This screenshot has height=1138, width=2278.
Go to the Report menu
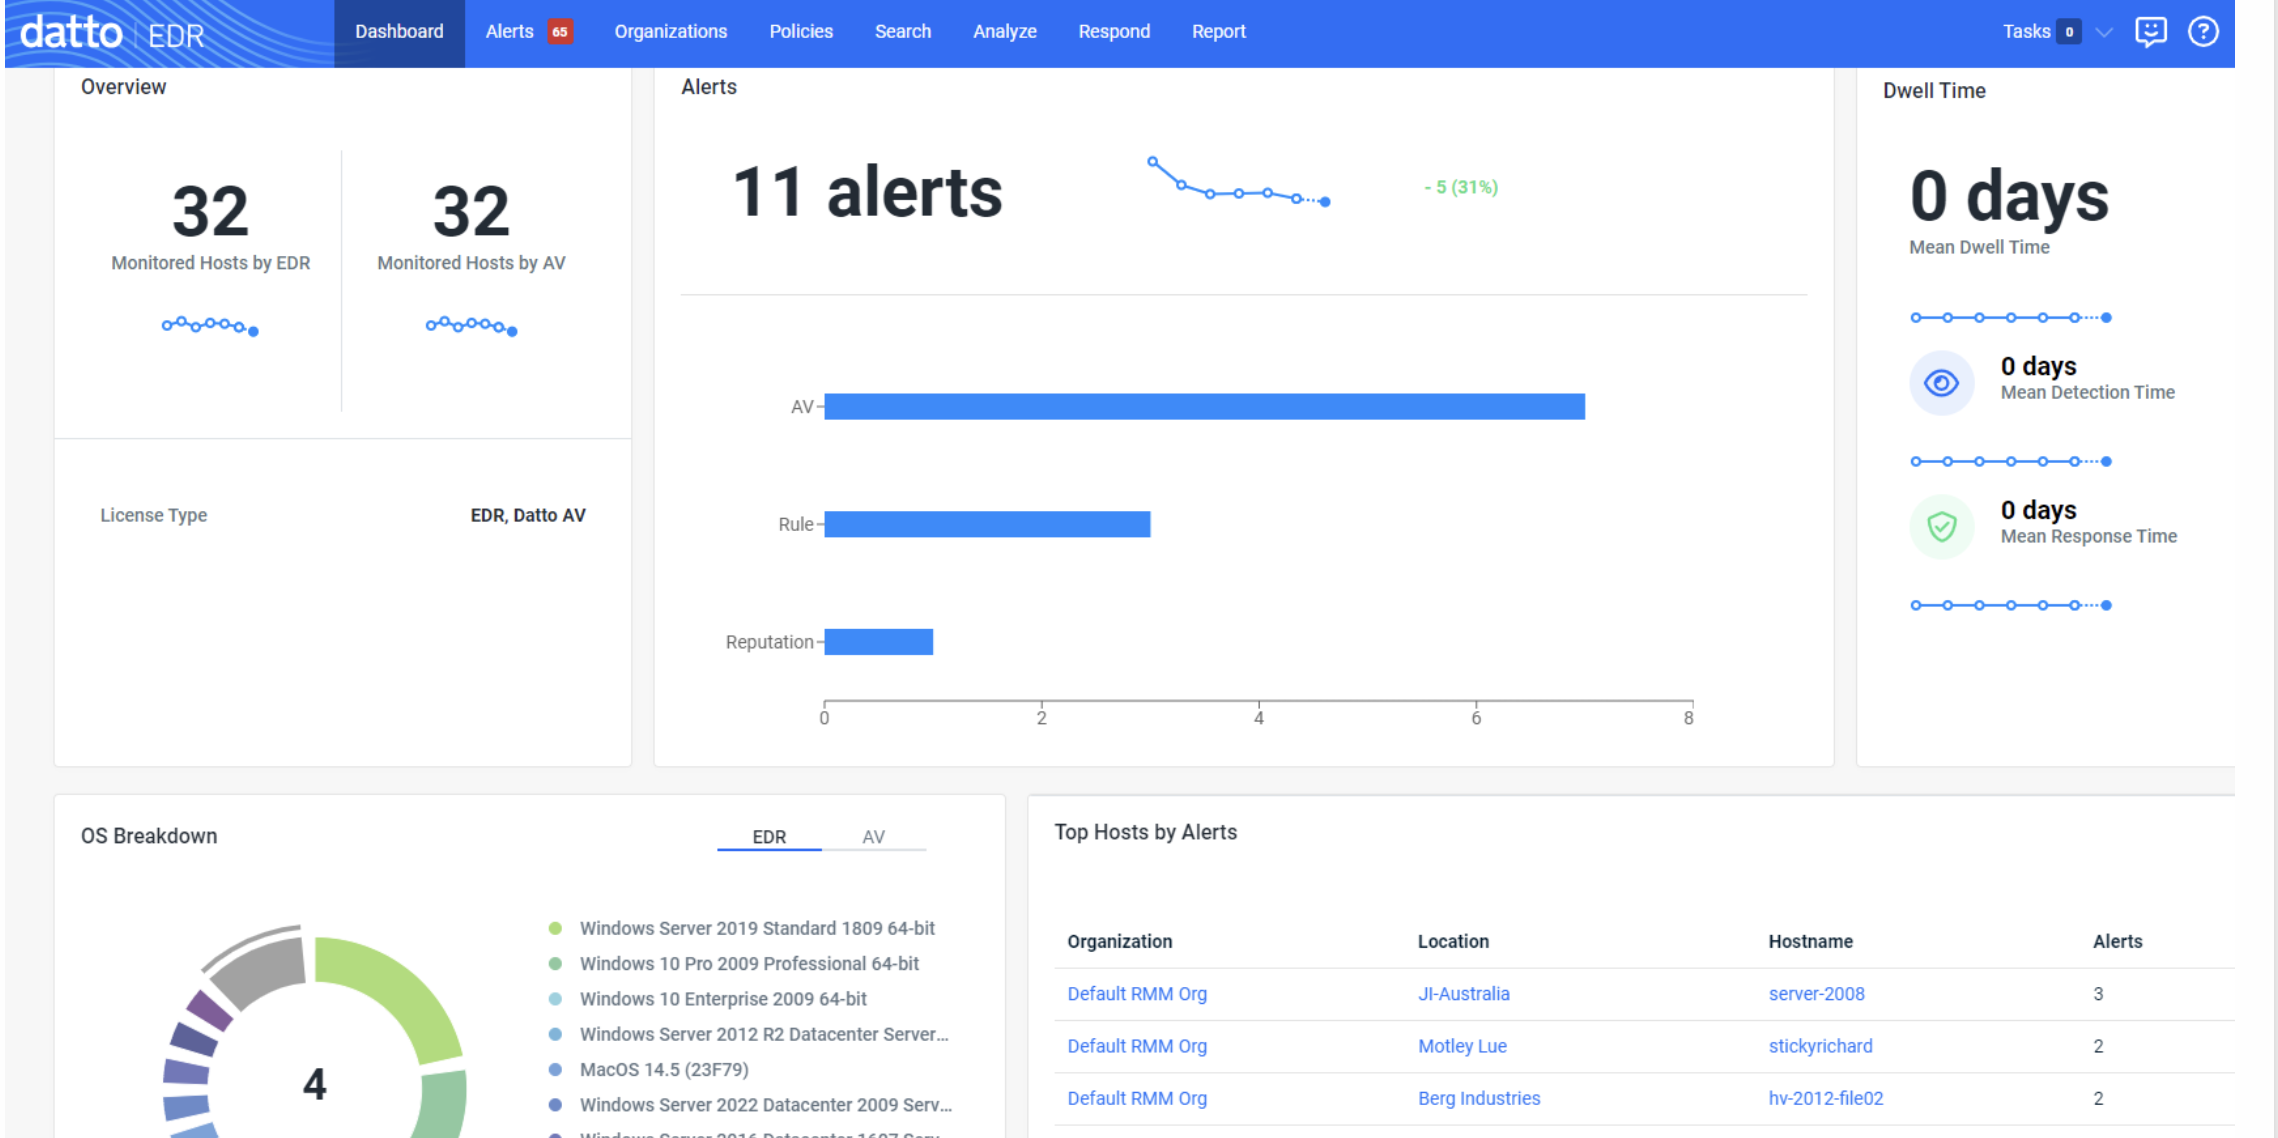coord(1219,32)
